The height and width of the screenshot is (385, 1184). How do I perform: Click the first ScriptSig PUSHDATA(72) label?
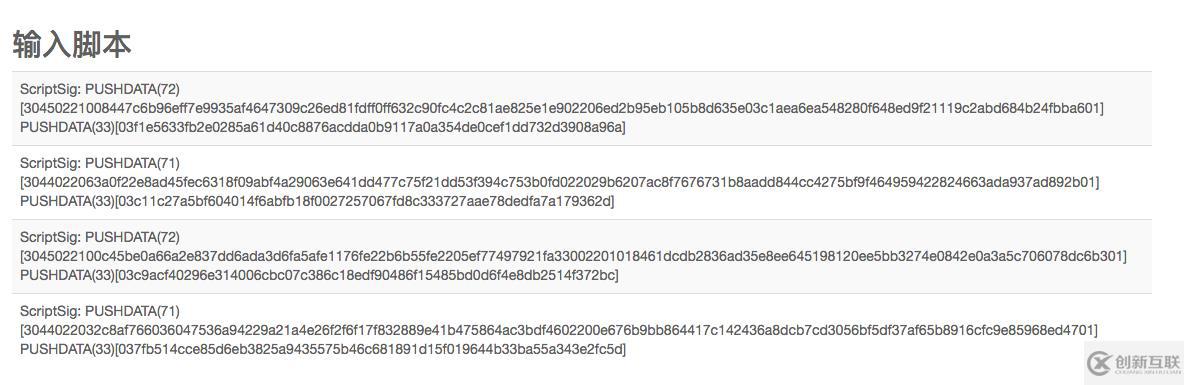point(100,89)
